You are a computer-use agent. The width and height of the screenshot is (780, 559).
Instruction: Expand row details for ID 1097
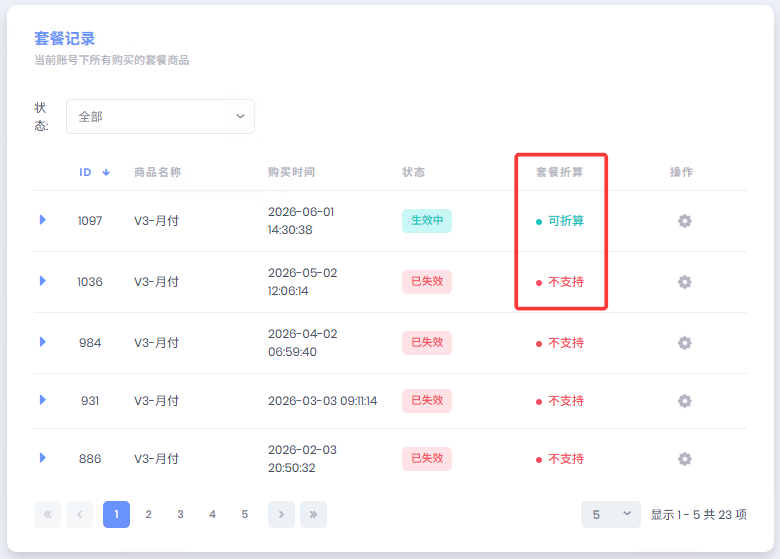43,220
